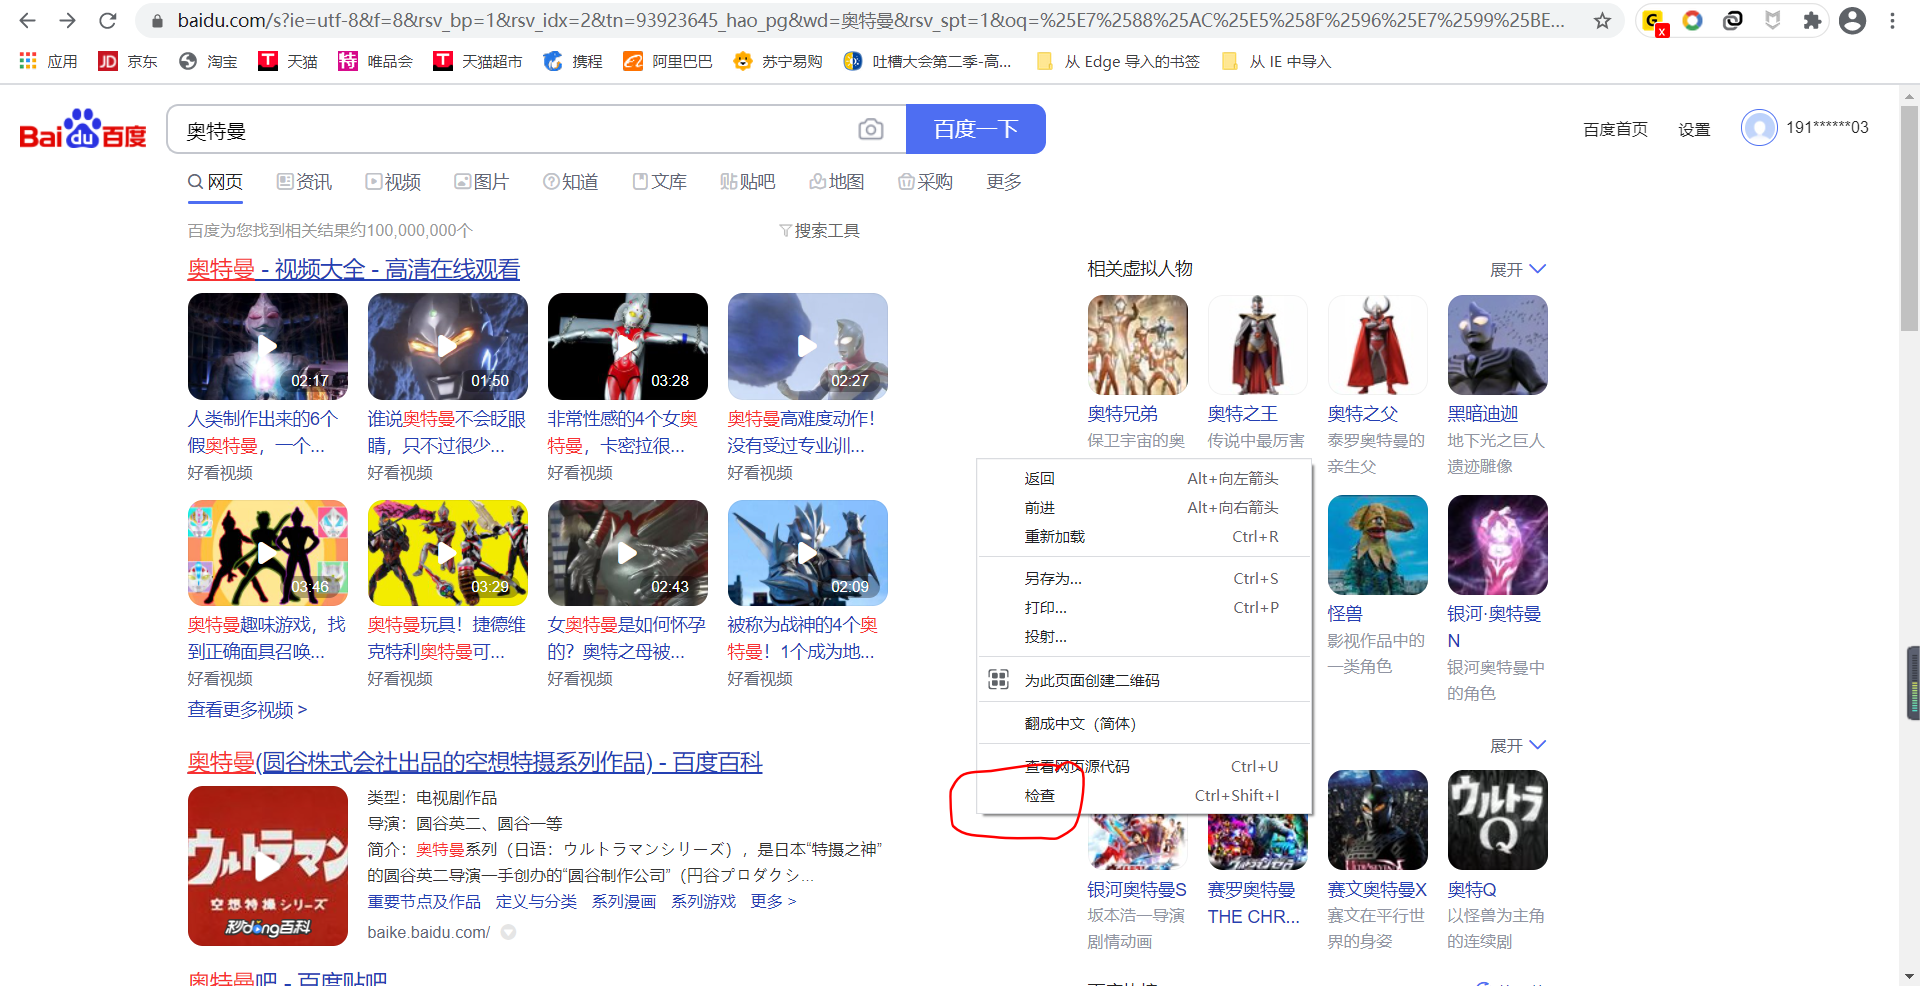
Task: Switch to the 视频 tab
Action: (x=393, y=182)
